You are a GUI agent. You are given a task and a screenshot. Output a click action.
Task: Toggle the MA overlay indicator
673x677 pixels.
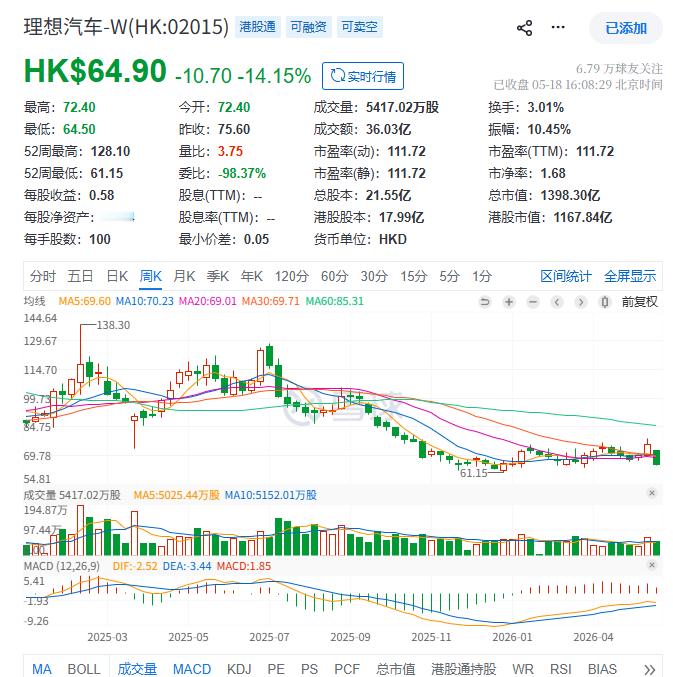tap(41, 669)
